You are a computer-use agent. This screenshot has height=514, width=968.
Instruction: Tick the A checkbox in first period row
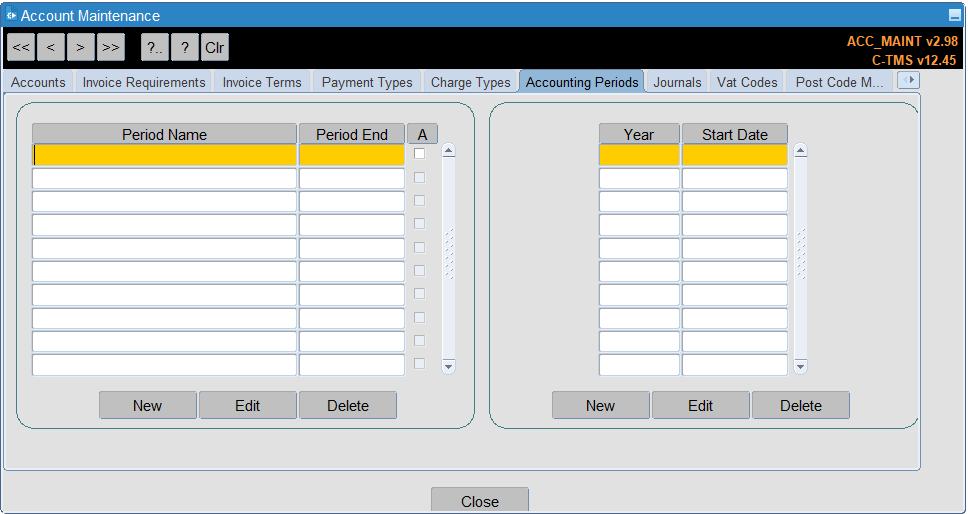pos(419,154)
